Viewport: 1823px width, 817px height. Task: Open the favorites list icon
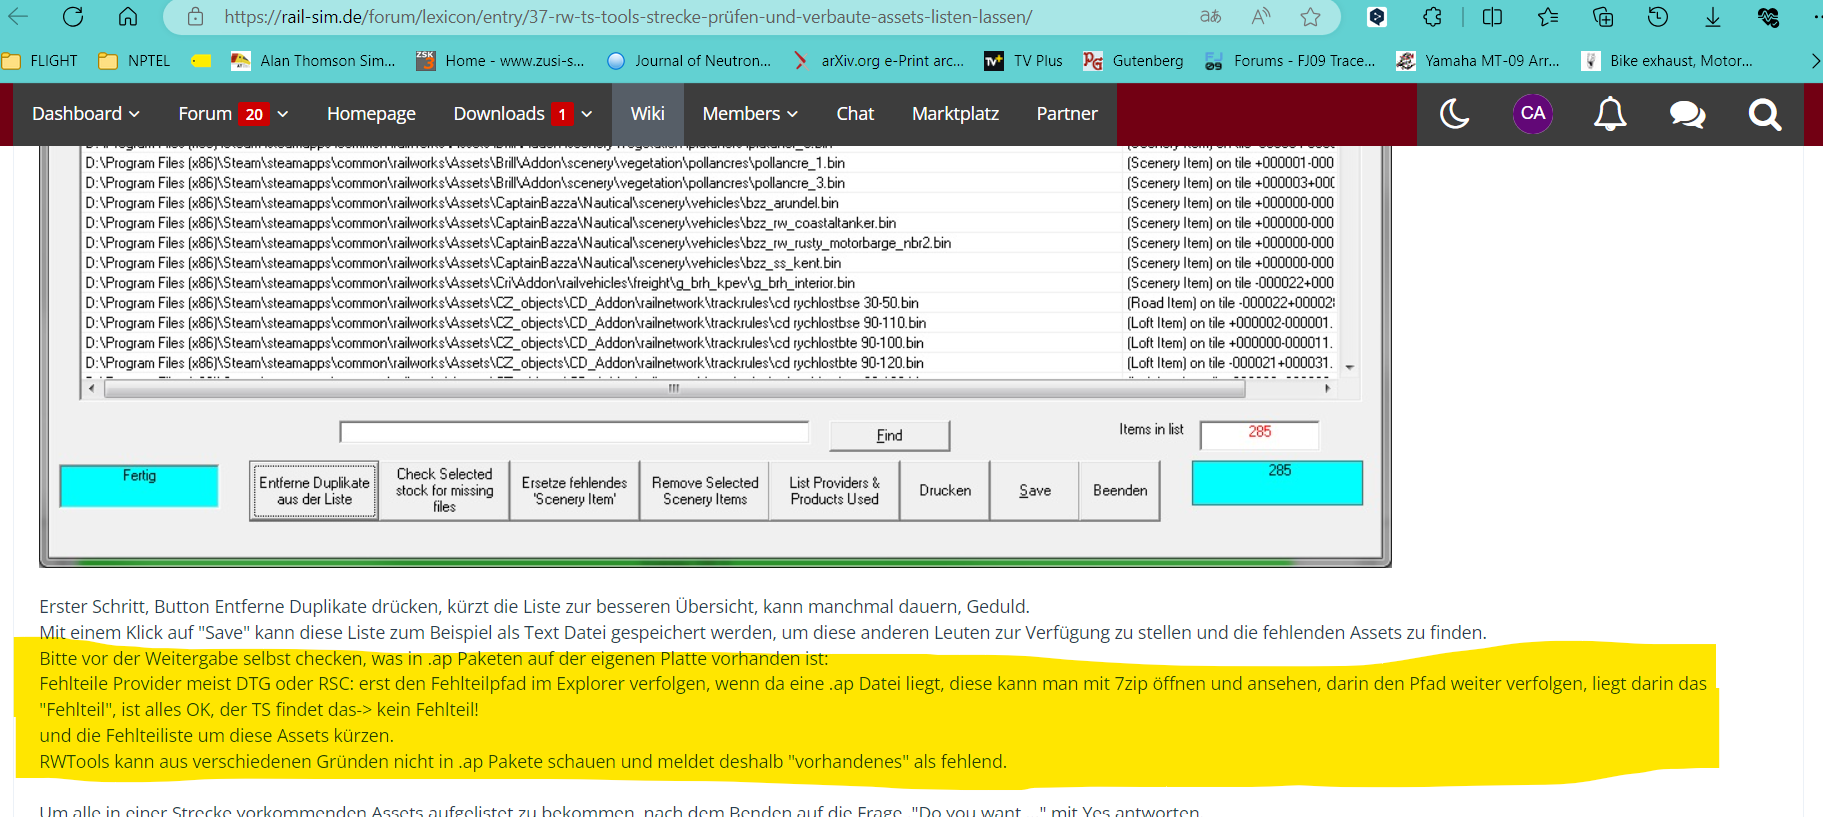click(x=1548, y=17)
